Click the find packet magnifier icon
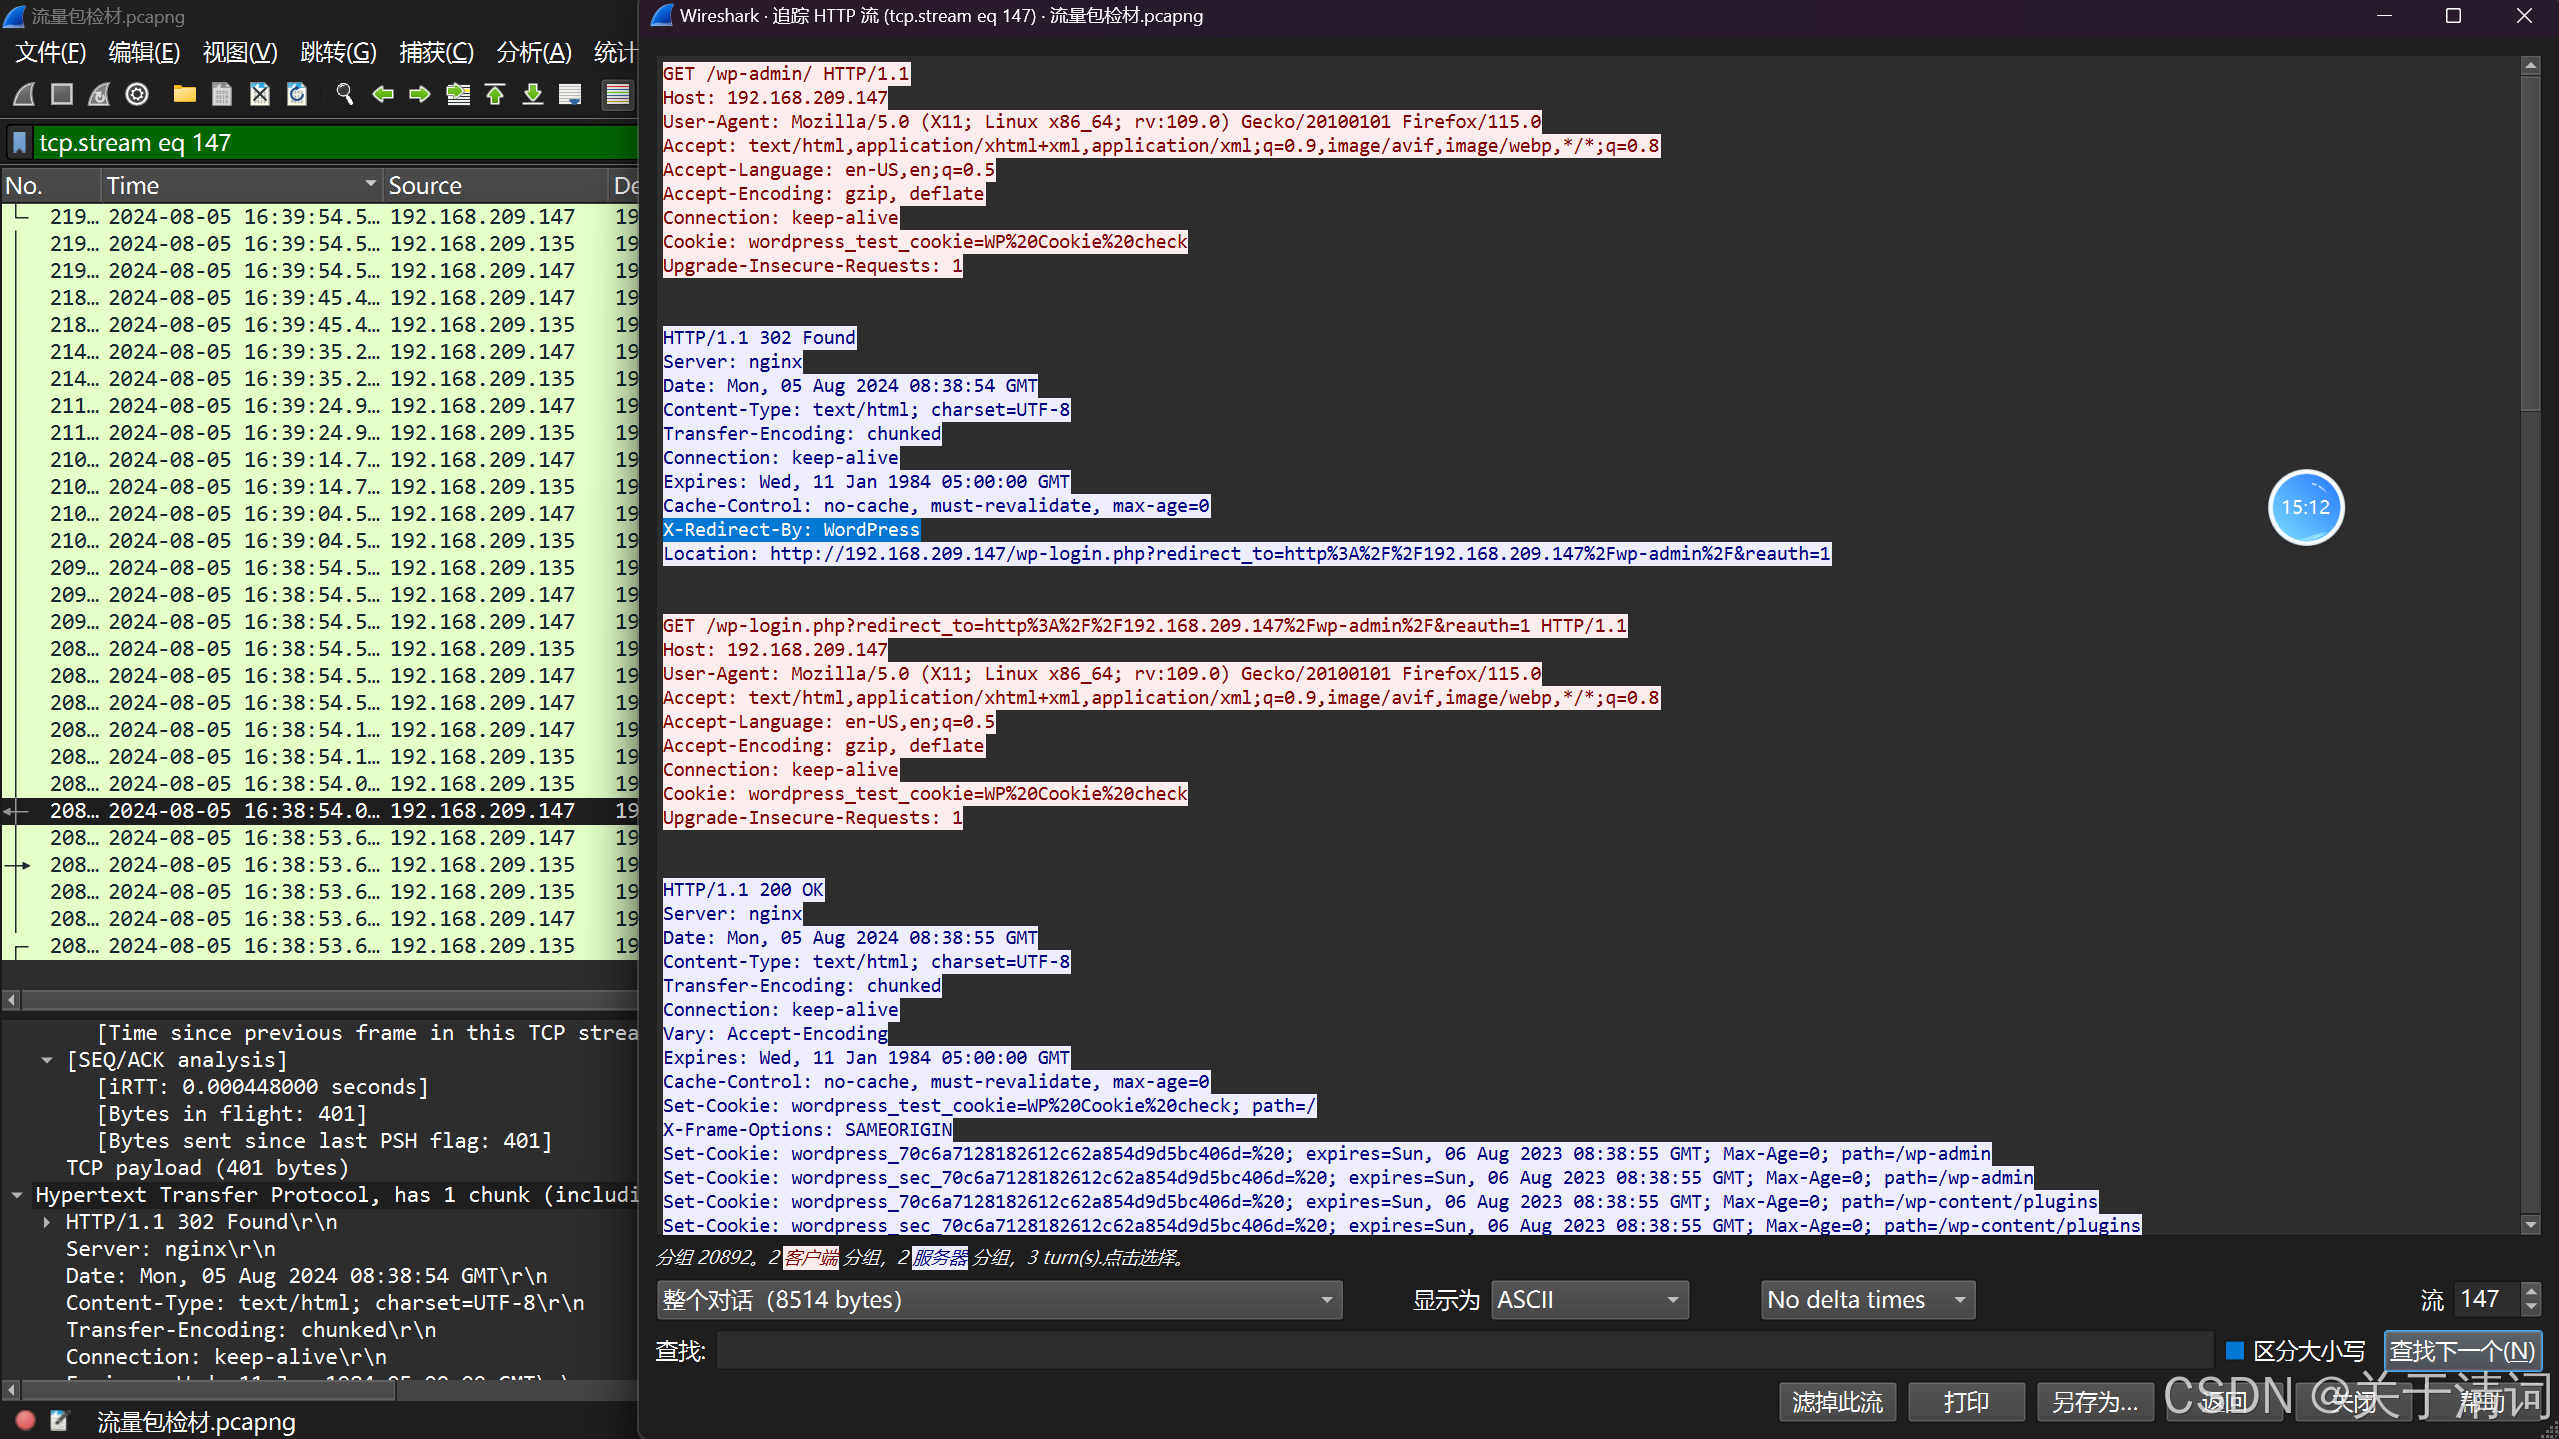Viewport: 2559px width, 1439px height. (x=345, y=94)
